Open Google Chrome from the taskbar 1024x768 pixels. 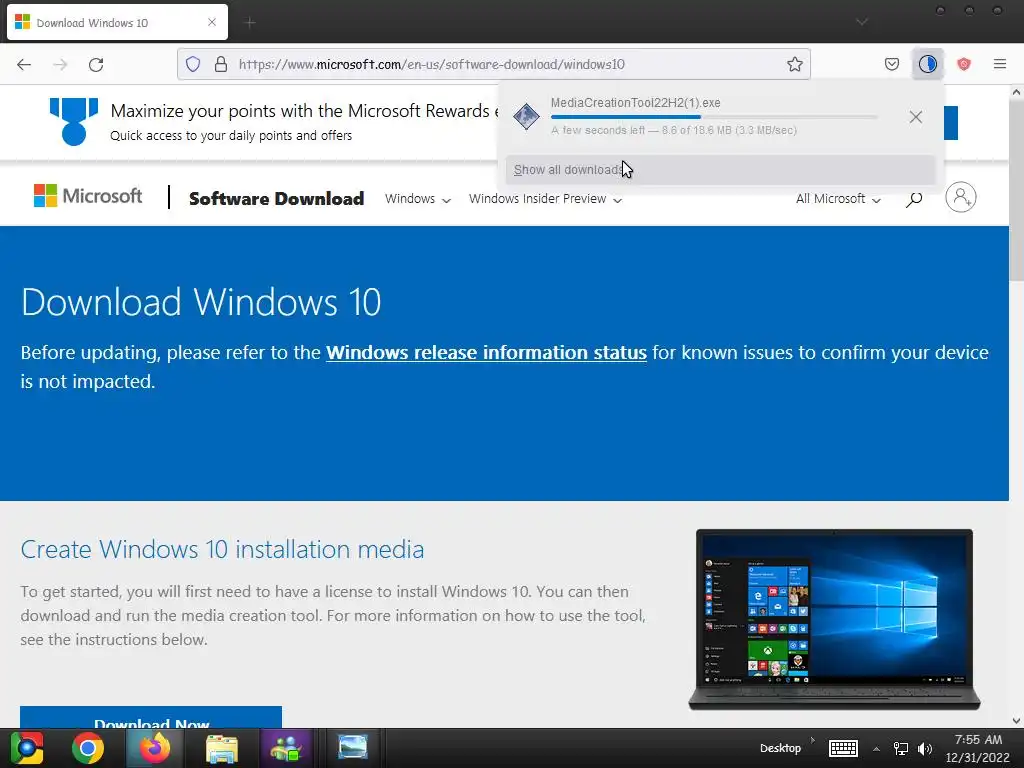(x=88, y=748)
